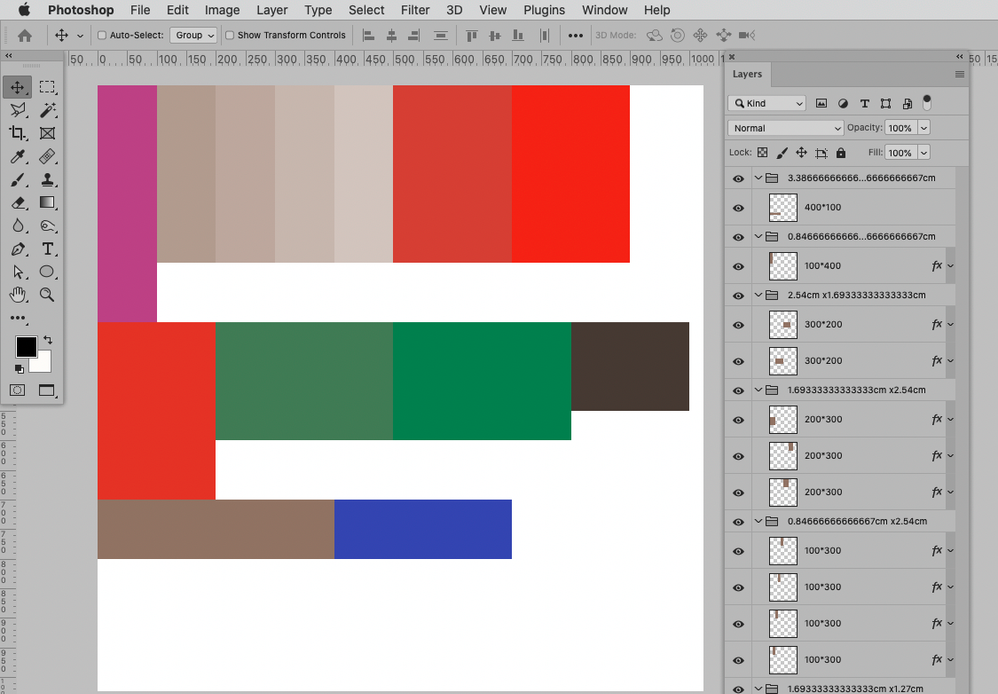998x694 pixels.
Task: Click the foreground color swatch
Action: [x=25, y=347]
